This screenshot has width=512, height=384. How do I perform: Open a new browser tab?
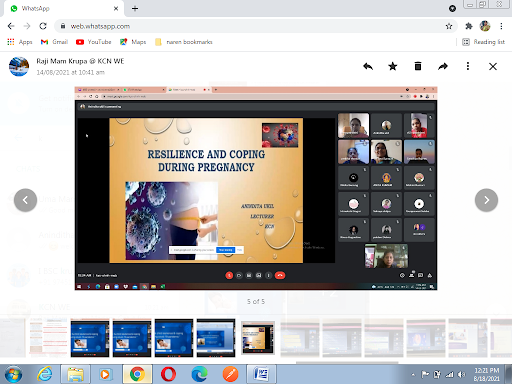pos(135,8)
